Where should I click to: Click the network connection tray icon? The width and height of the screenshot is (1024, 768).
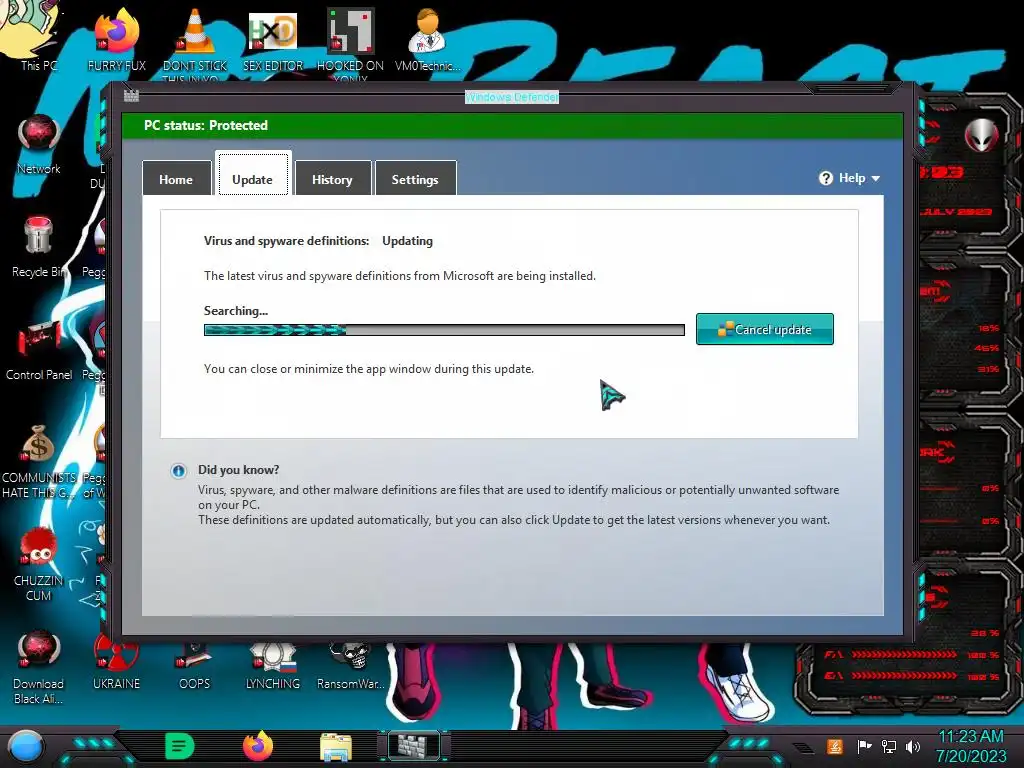click(x=889, y=746)
